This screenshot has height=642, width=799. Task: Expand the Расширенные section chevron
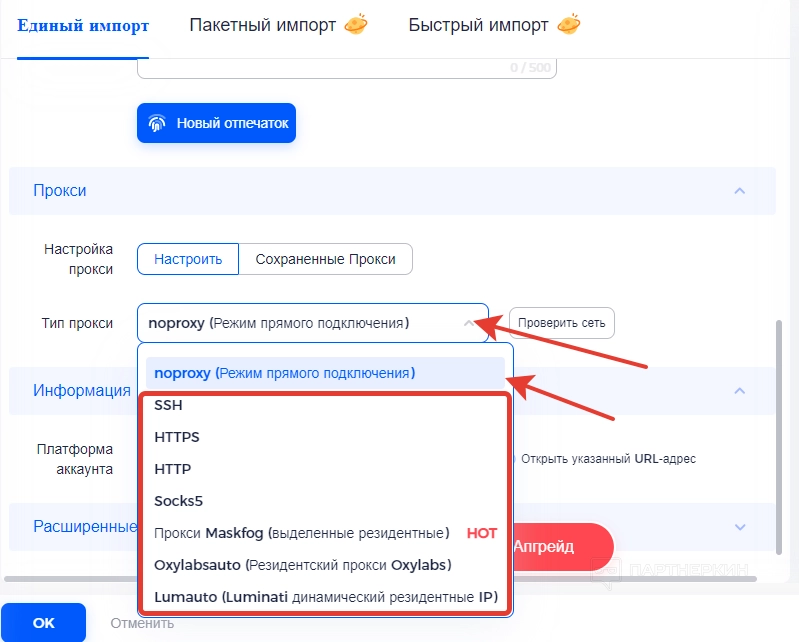point(739,526)
